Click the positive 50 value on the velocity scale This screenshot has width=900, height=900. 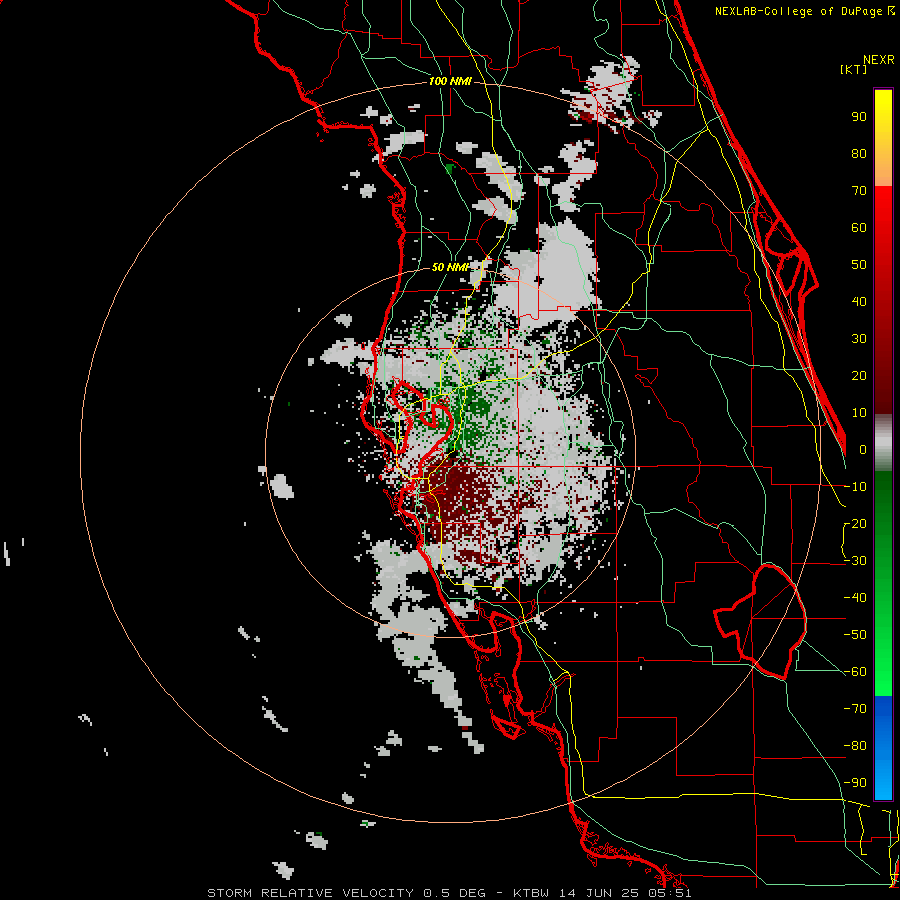point(859,265)
